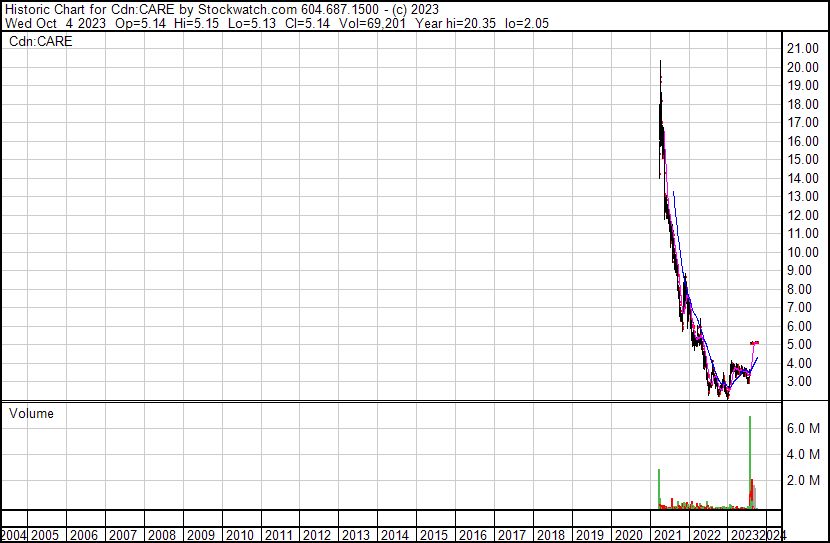This screenshot has width=830, height=543.
Task: Click the Volume panel label
Action: click(31, 413)
